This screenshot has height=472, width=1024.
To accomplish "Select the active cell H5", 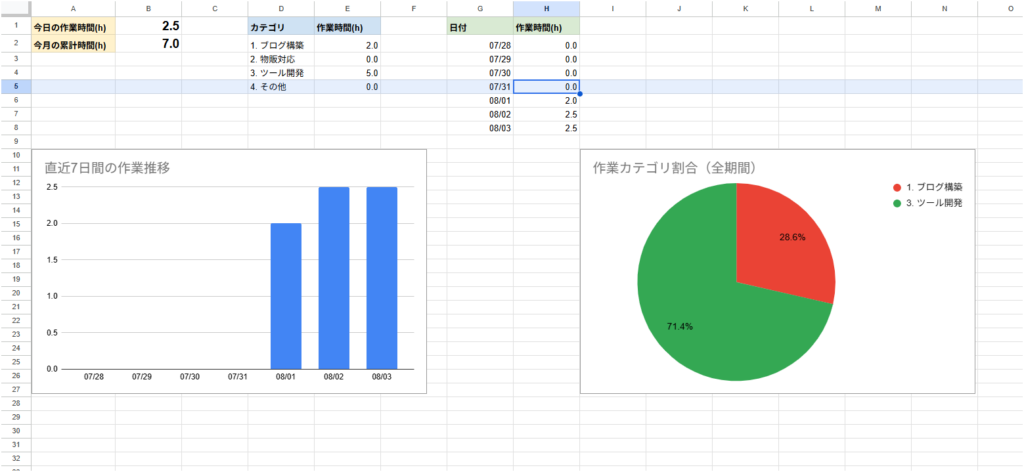I will tap(546, 87).
